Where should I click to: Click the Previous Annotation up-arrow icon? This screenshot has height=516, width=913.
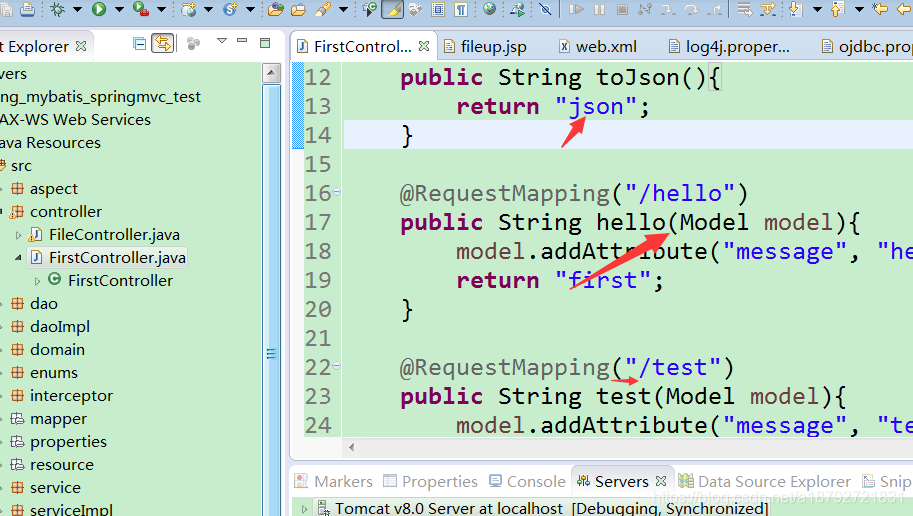(x=837, y=9)
